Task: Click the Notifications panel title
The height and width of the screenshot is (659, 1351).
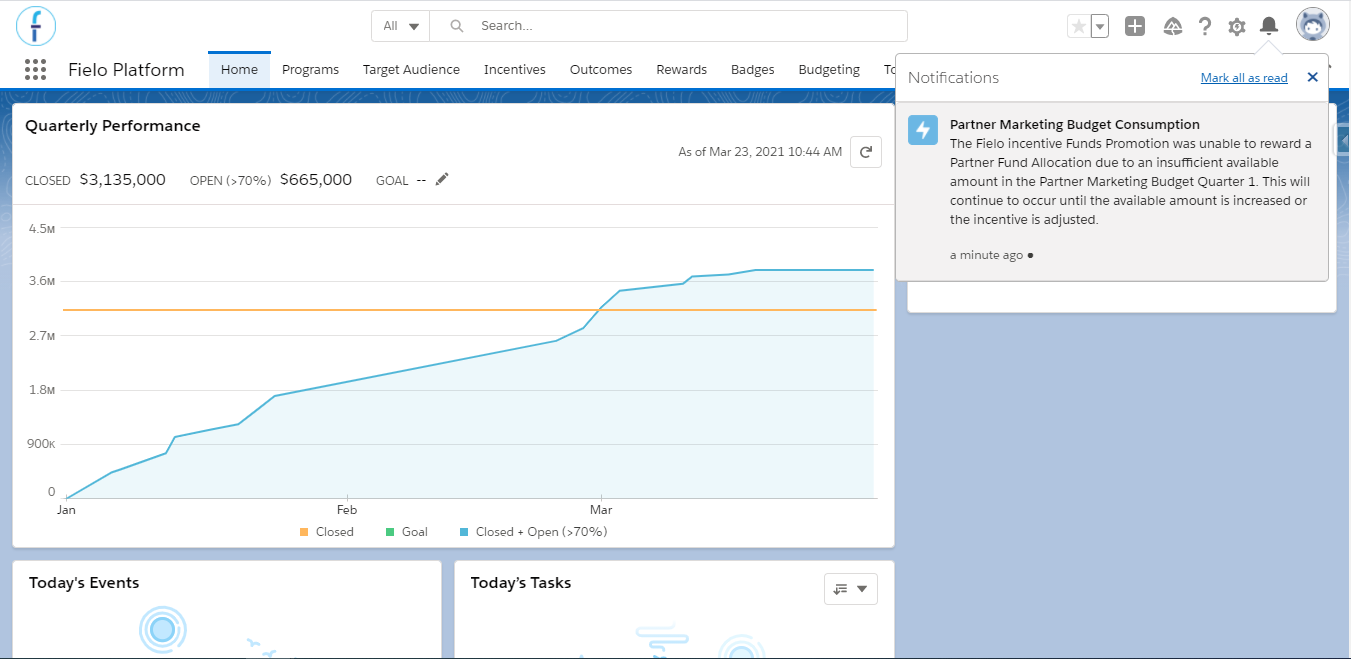Action: pos(953,77)
